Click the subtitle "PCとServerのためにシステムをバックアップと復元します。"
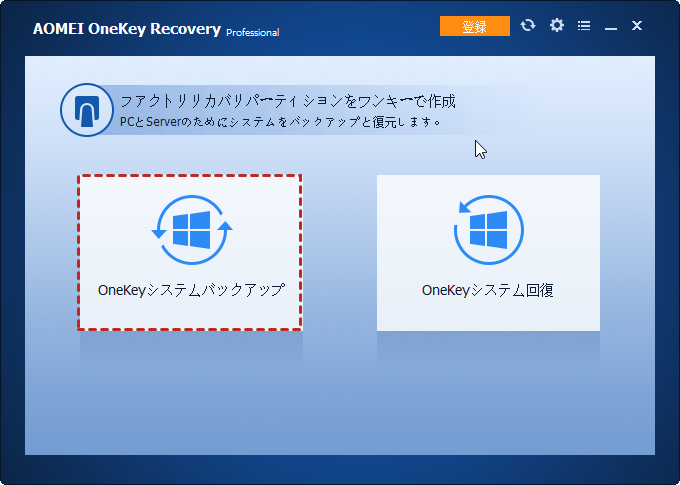Screen dimensions: 680x485 [x=280, y=122]
